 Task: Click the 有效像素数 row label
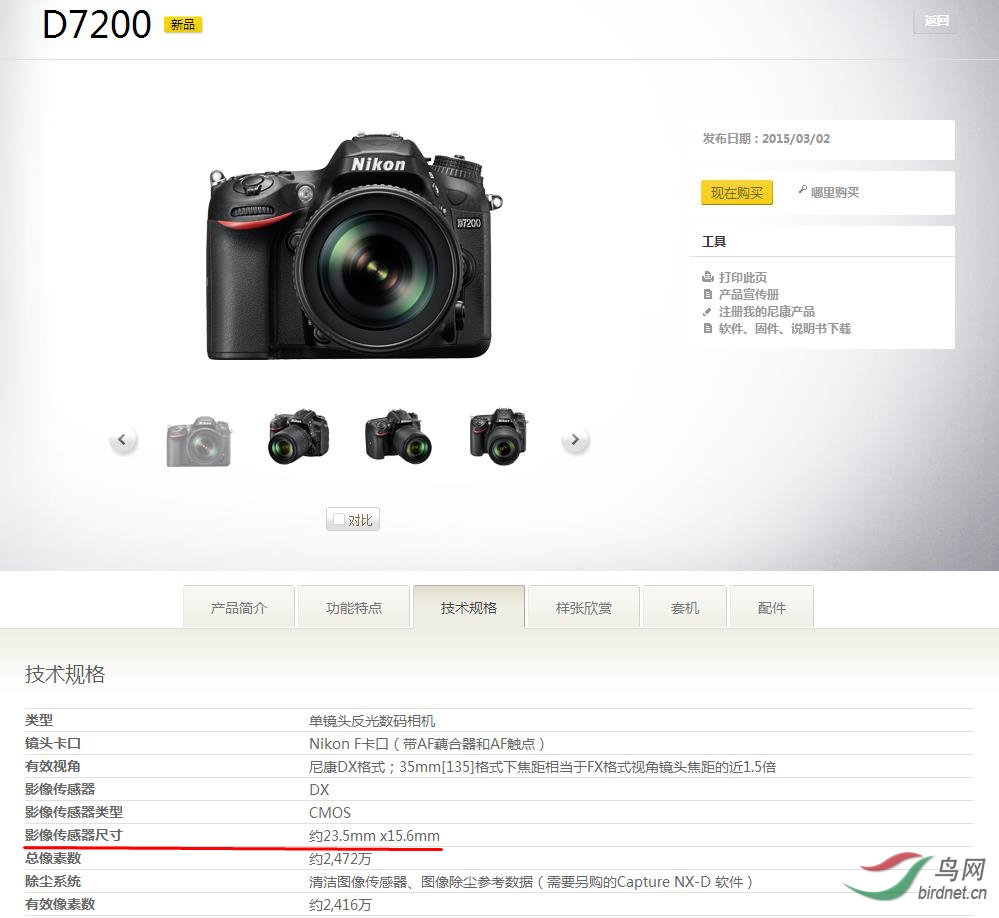coord(60,904)
